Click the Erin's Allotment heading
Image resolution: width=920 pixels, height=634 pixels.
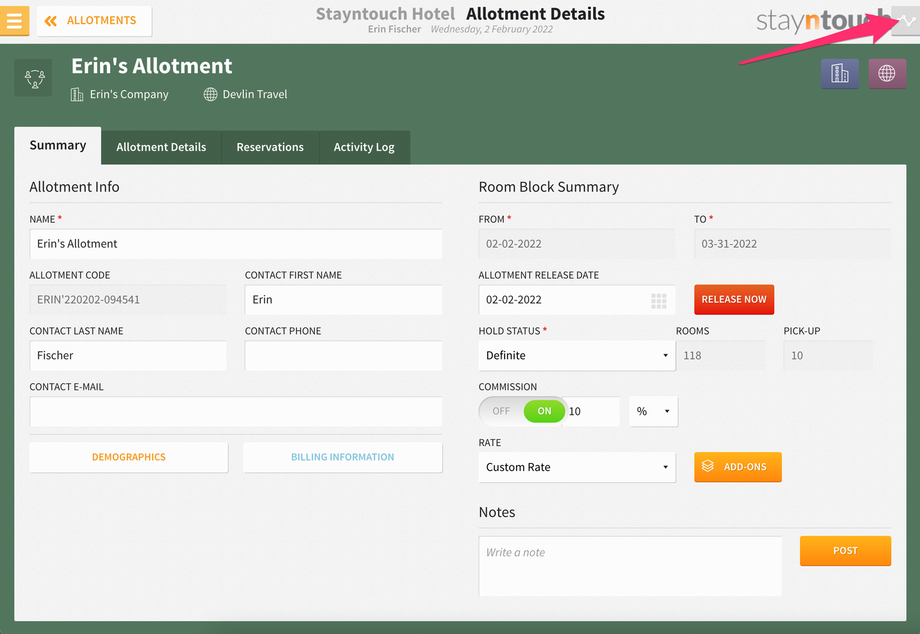[x=152, y=66]
